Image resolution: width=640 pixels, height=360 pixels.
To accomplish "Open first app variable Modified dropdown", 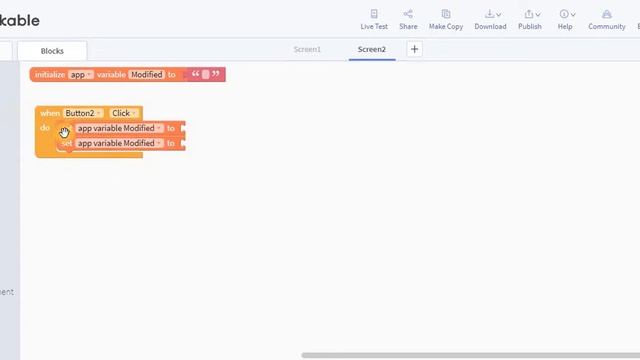I will pyautogui.click(x=120, y=128).
